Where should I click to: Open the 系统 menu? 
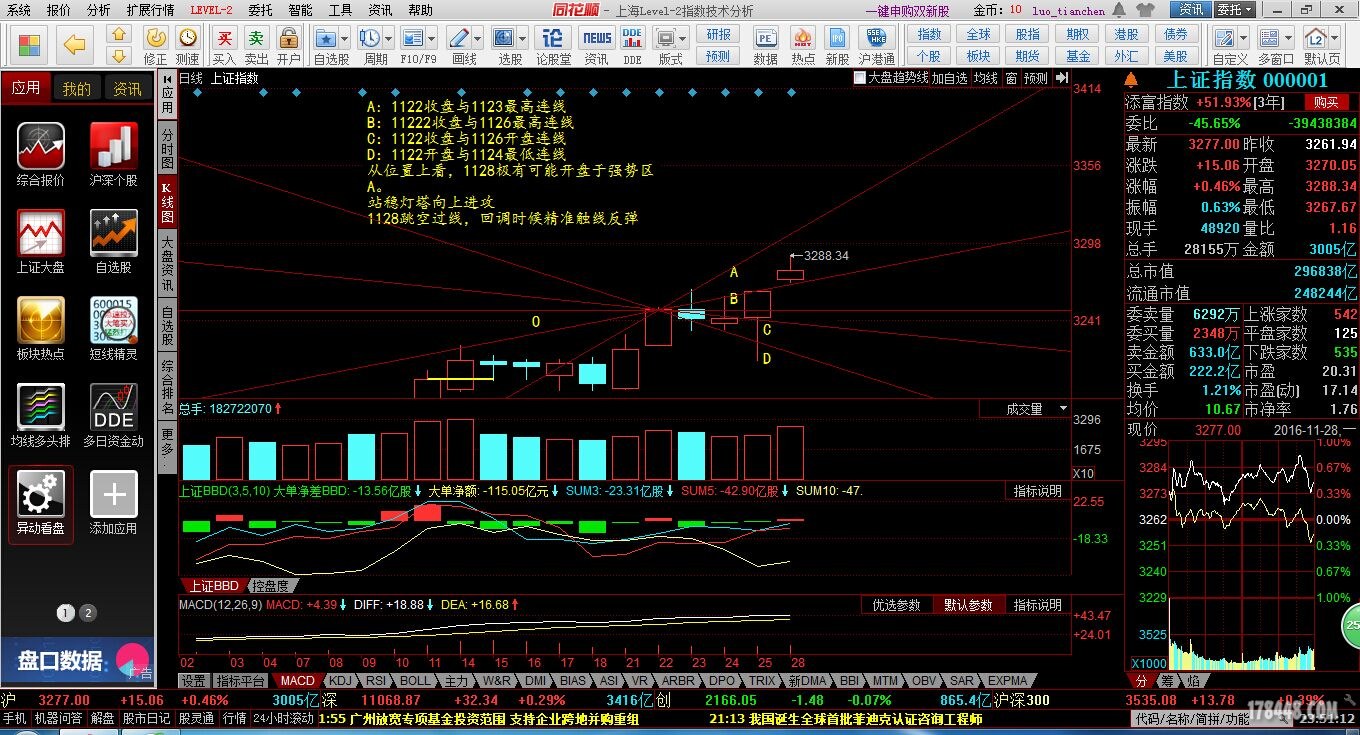click(18, 10)
